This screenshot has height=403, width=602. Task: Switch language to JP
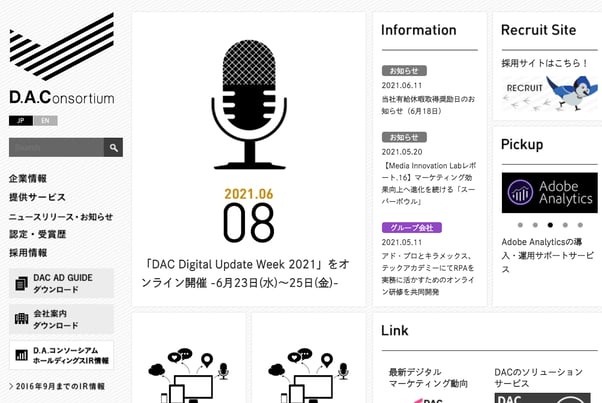(21, 121)
